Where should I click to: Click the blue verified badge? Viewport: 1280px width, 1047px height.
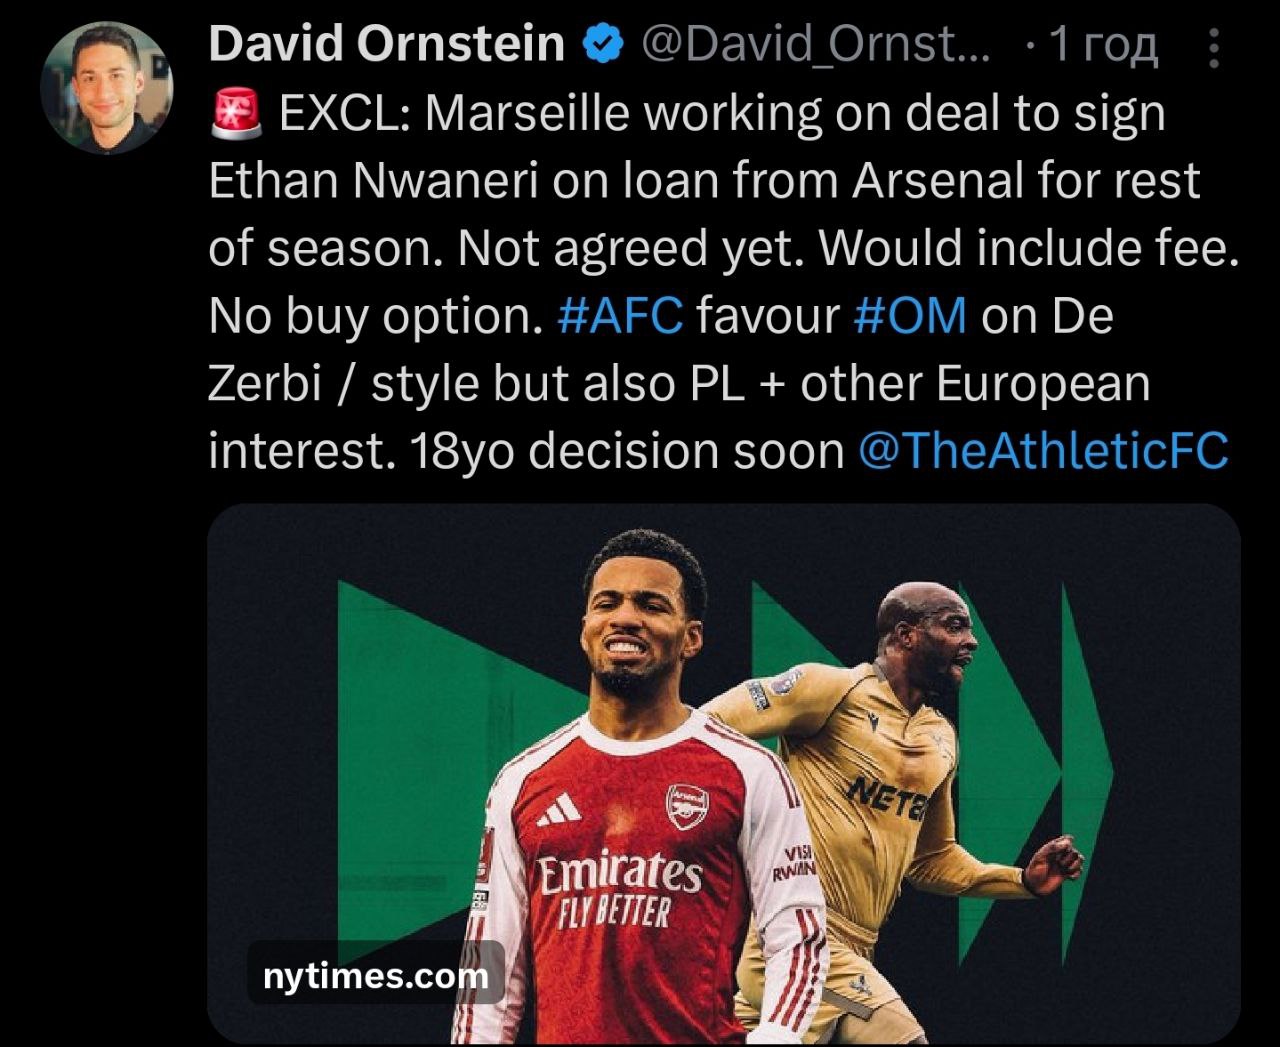tap(603, 45)
